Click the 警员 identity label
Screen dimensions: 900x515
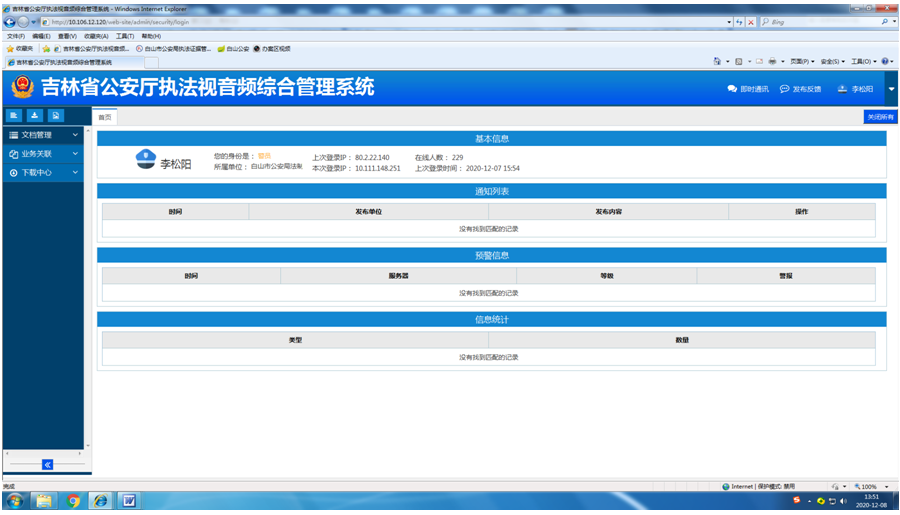point(264,156)
